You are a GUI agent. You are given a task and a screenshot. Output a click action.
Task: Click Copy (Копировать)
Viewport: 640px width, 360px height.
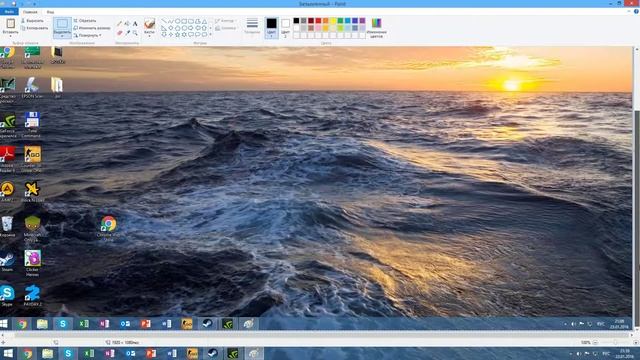(x=34, y=28)
